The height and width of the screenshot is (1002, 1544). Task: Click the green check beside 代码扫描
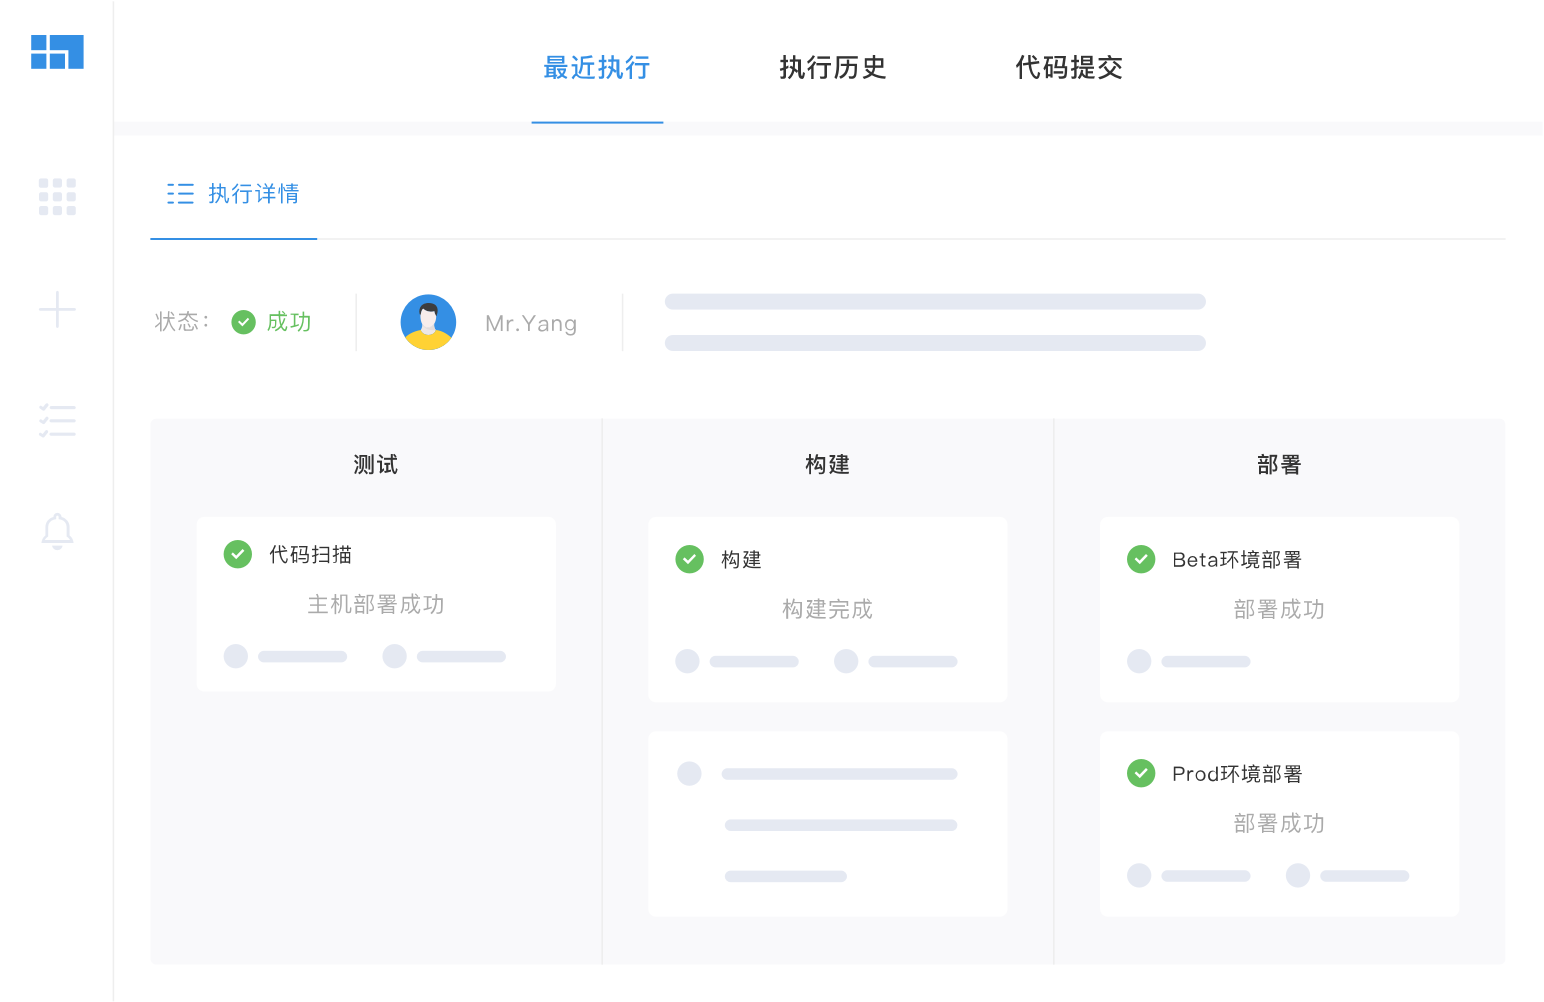(x=238, y=554)
